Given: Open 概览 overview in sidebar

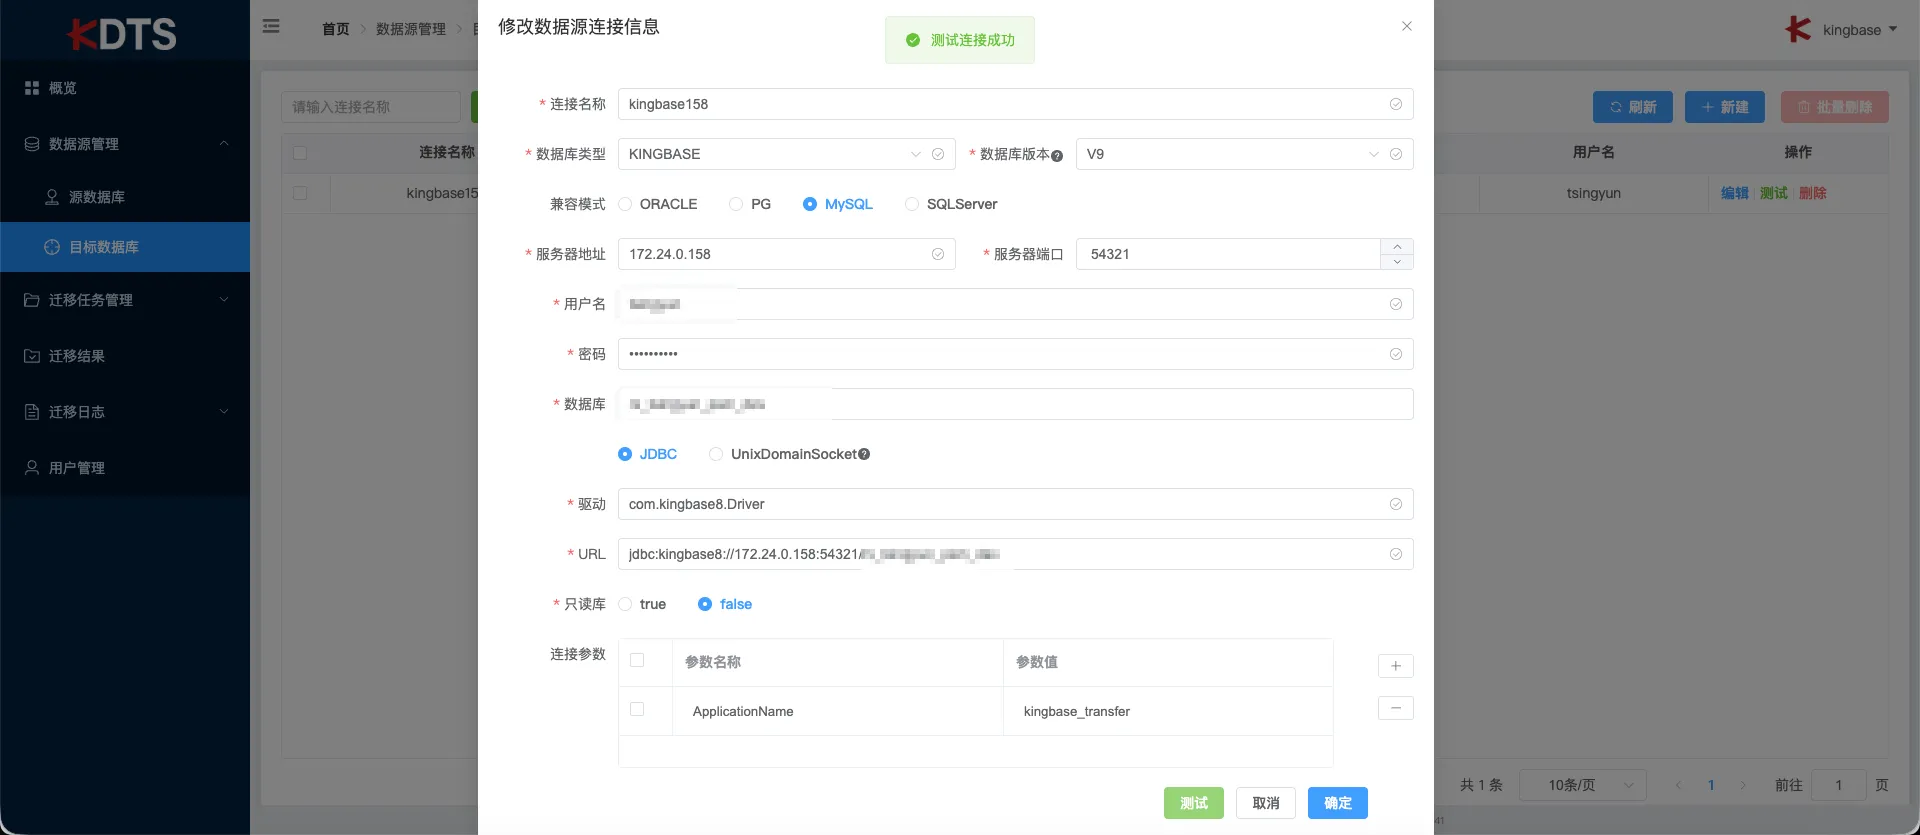Looking at the screenshot, I should pyautogui.click(x=125, y=88).
